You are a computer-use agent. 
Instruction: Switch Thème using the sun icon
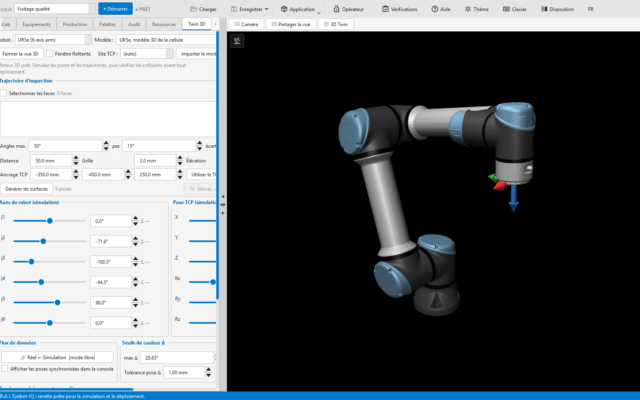[x=468, y=9]
